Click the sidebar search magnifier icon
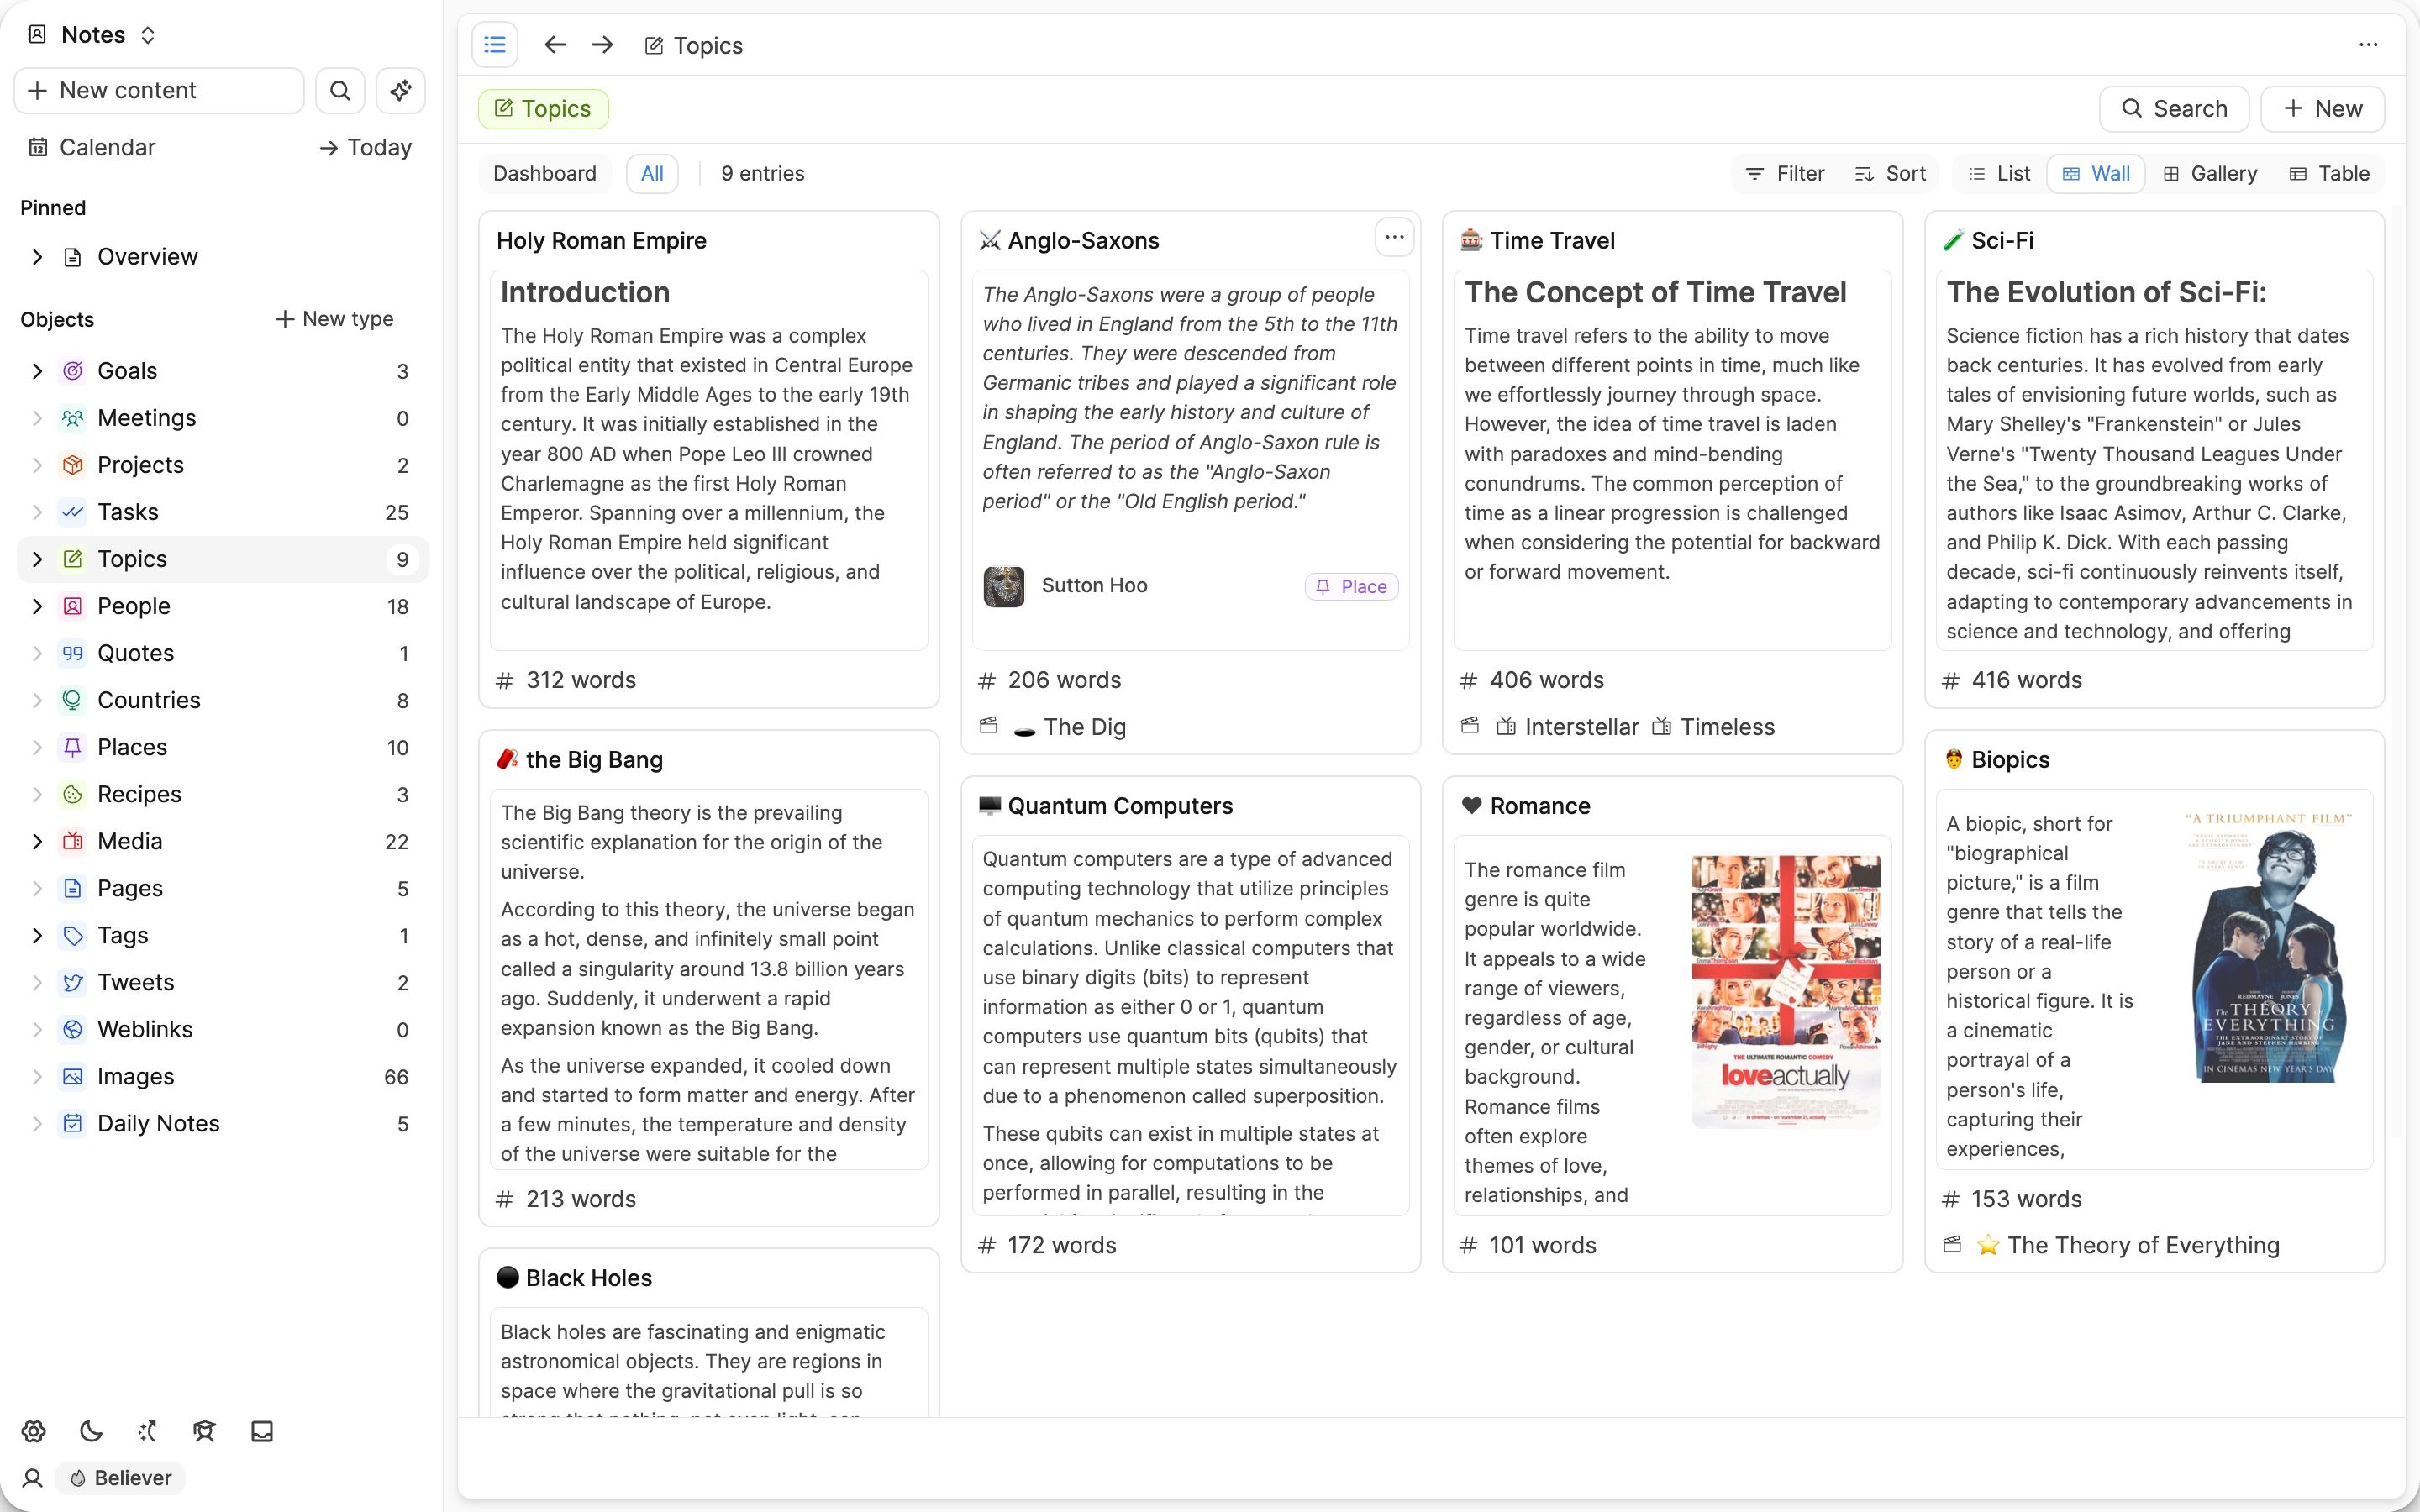This screenshot has width=2420, height=1512. coord(340,91)
